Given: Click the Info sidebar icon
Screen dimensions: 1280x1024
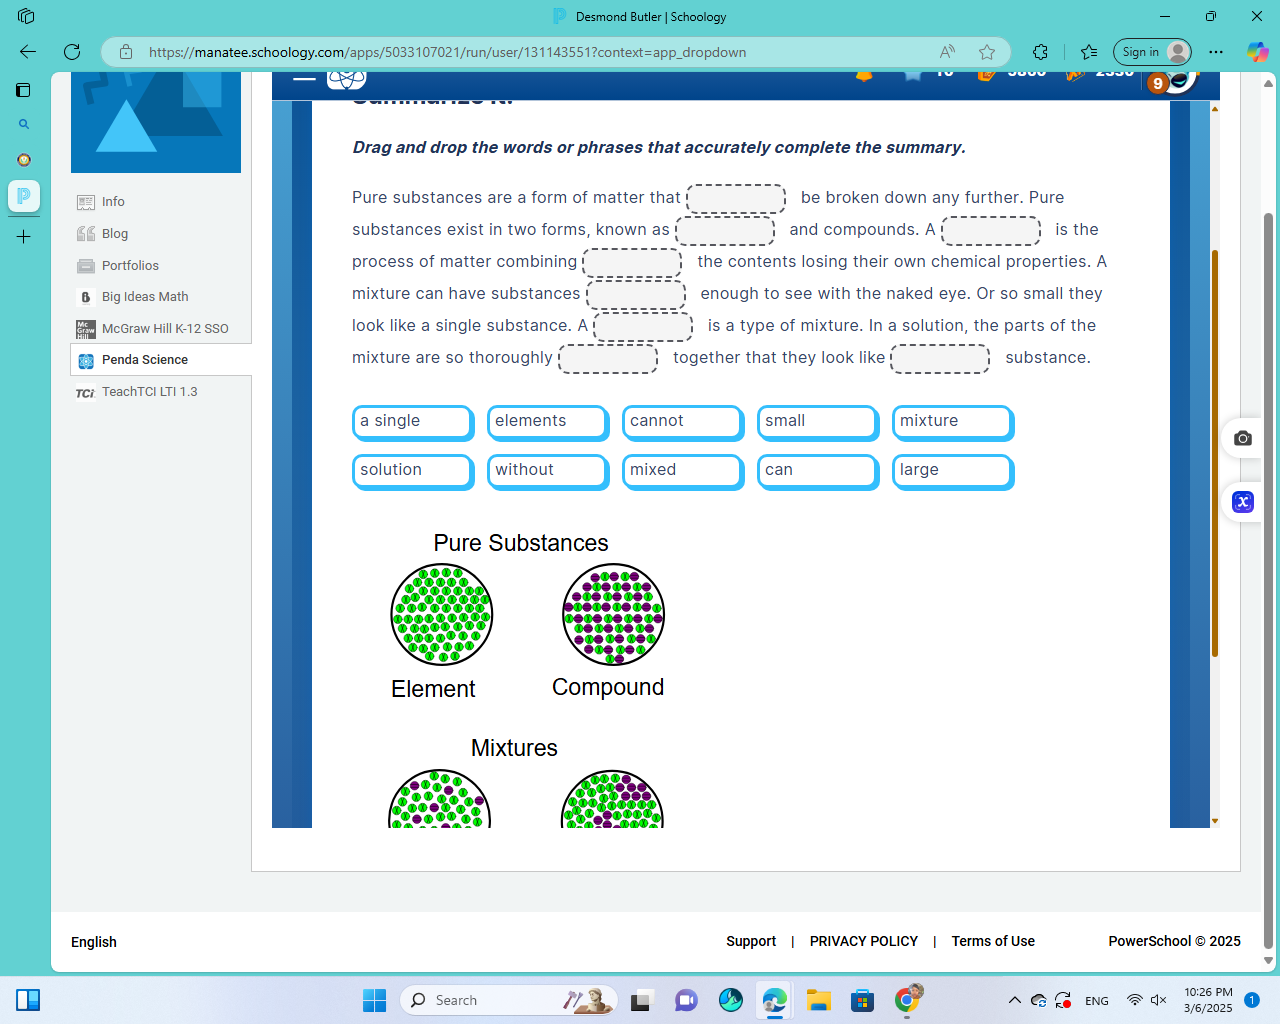Looking at the screenshot, I should click(x=86, y=202).
